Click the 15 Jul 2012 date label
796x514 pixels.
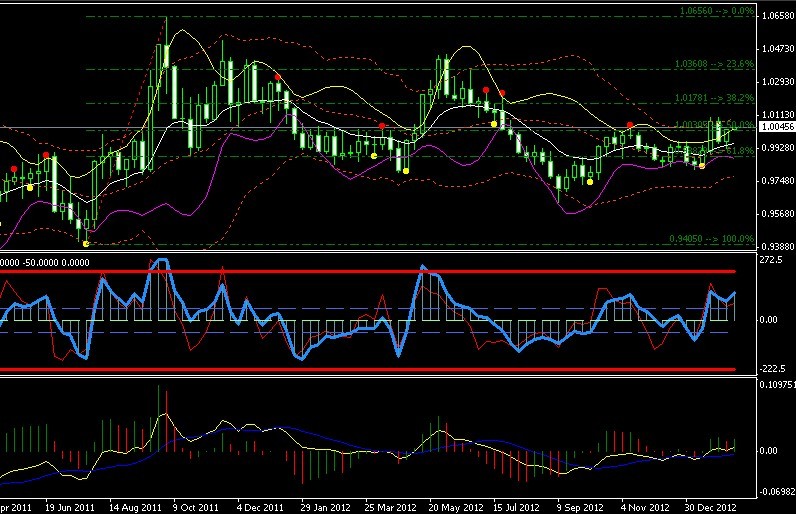tap(516, 507)
